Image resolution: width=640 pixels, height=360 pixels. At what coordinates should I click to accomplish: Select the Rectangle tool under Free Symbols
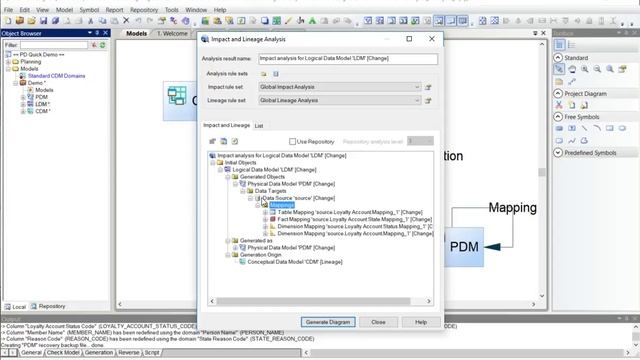click(610, 128)
